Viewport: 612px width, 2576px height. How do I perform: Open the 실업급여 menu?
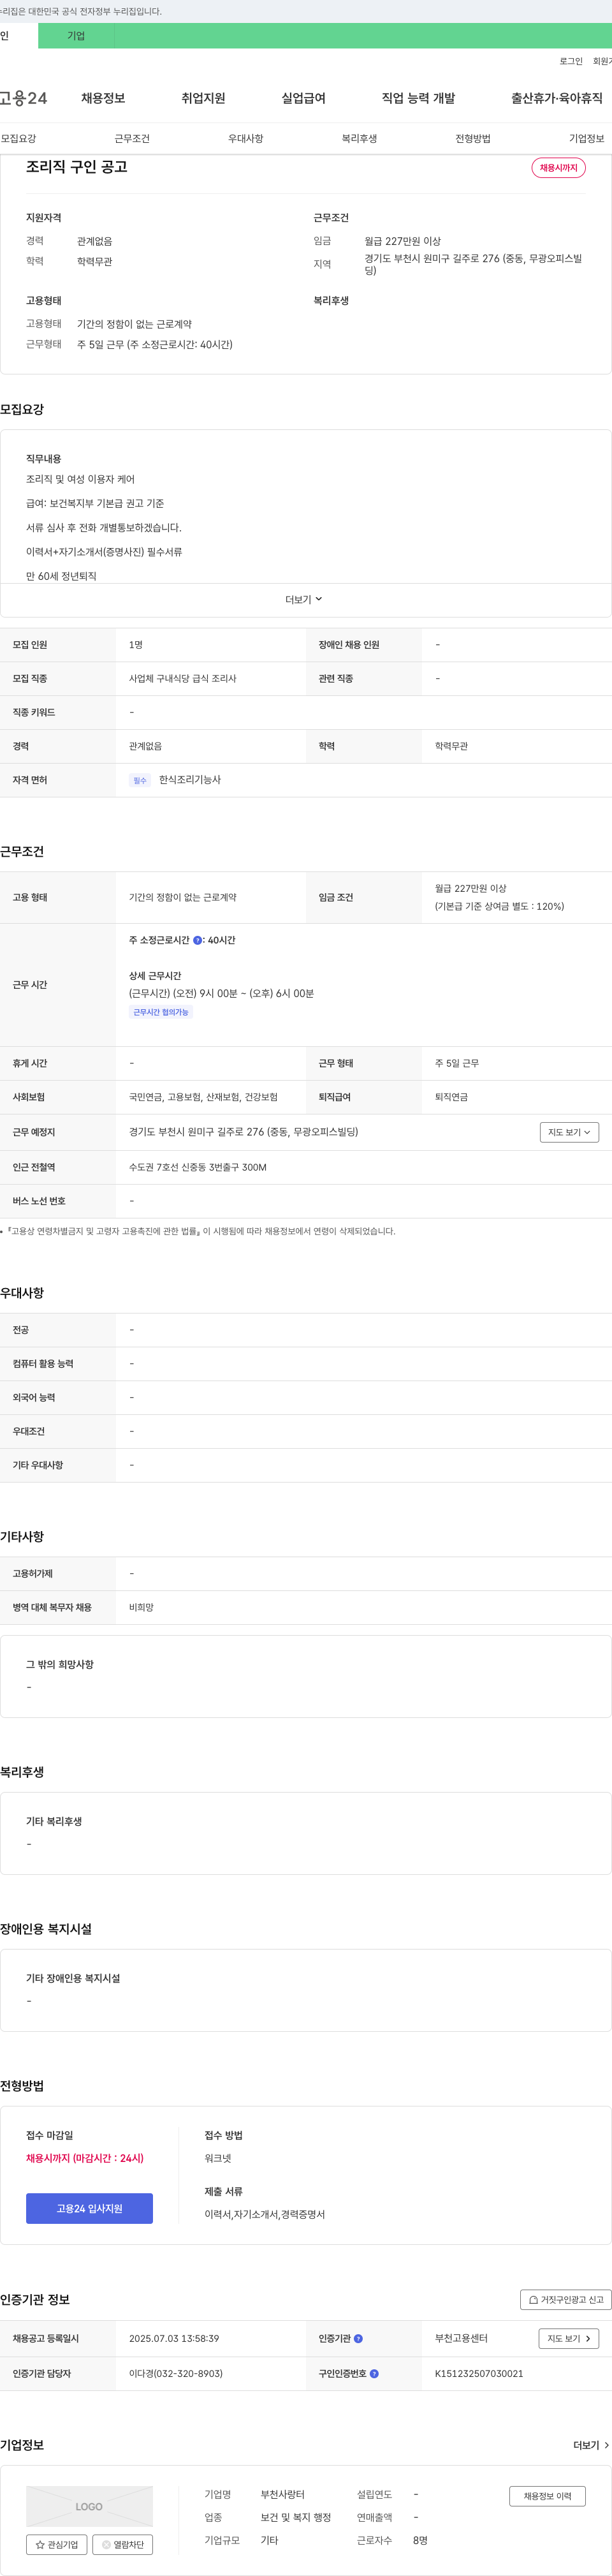[x=303, y=98]
